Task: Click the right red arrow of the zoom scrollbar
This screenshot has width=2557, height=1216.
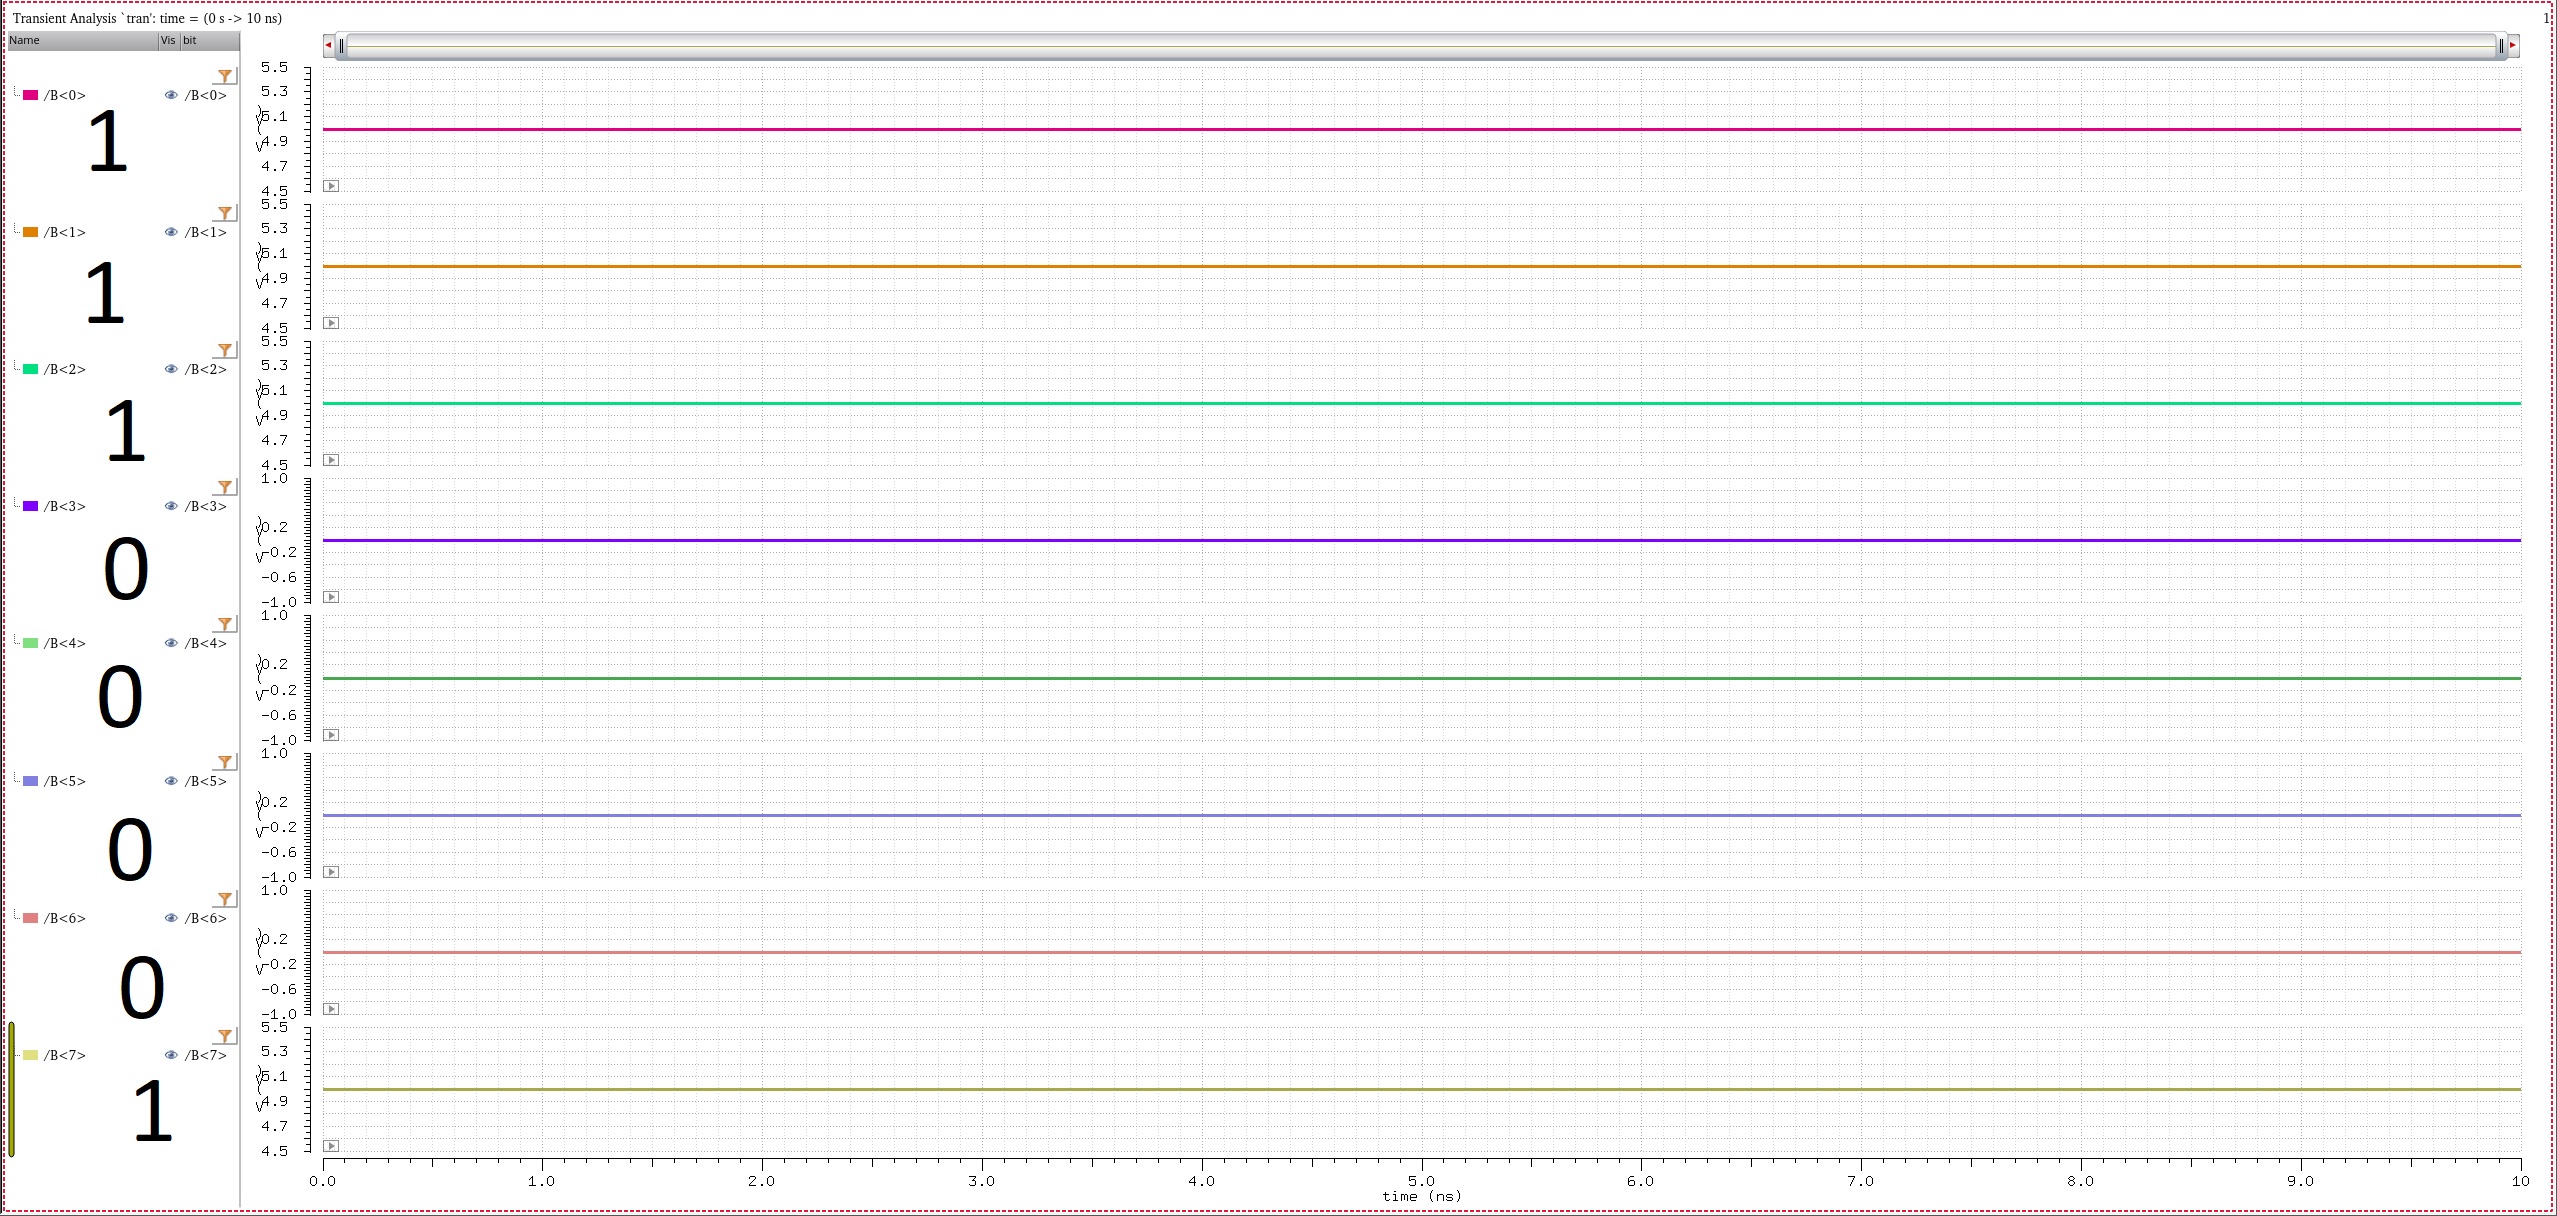Action: (2512, 45)
